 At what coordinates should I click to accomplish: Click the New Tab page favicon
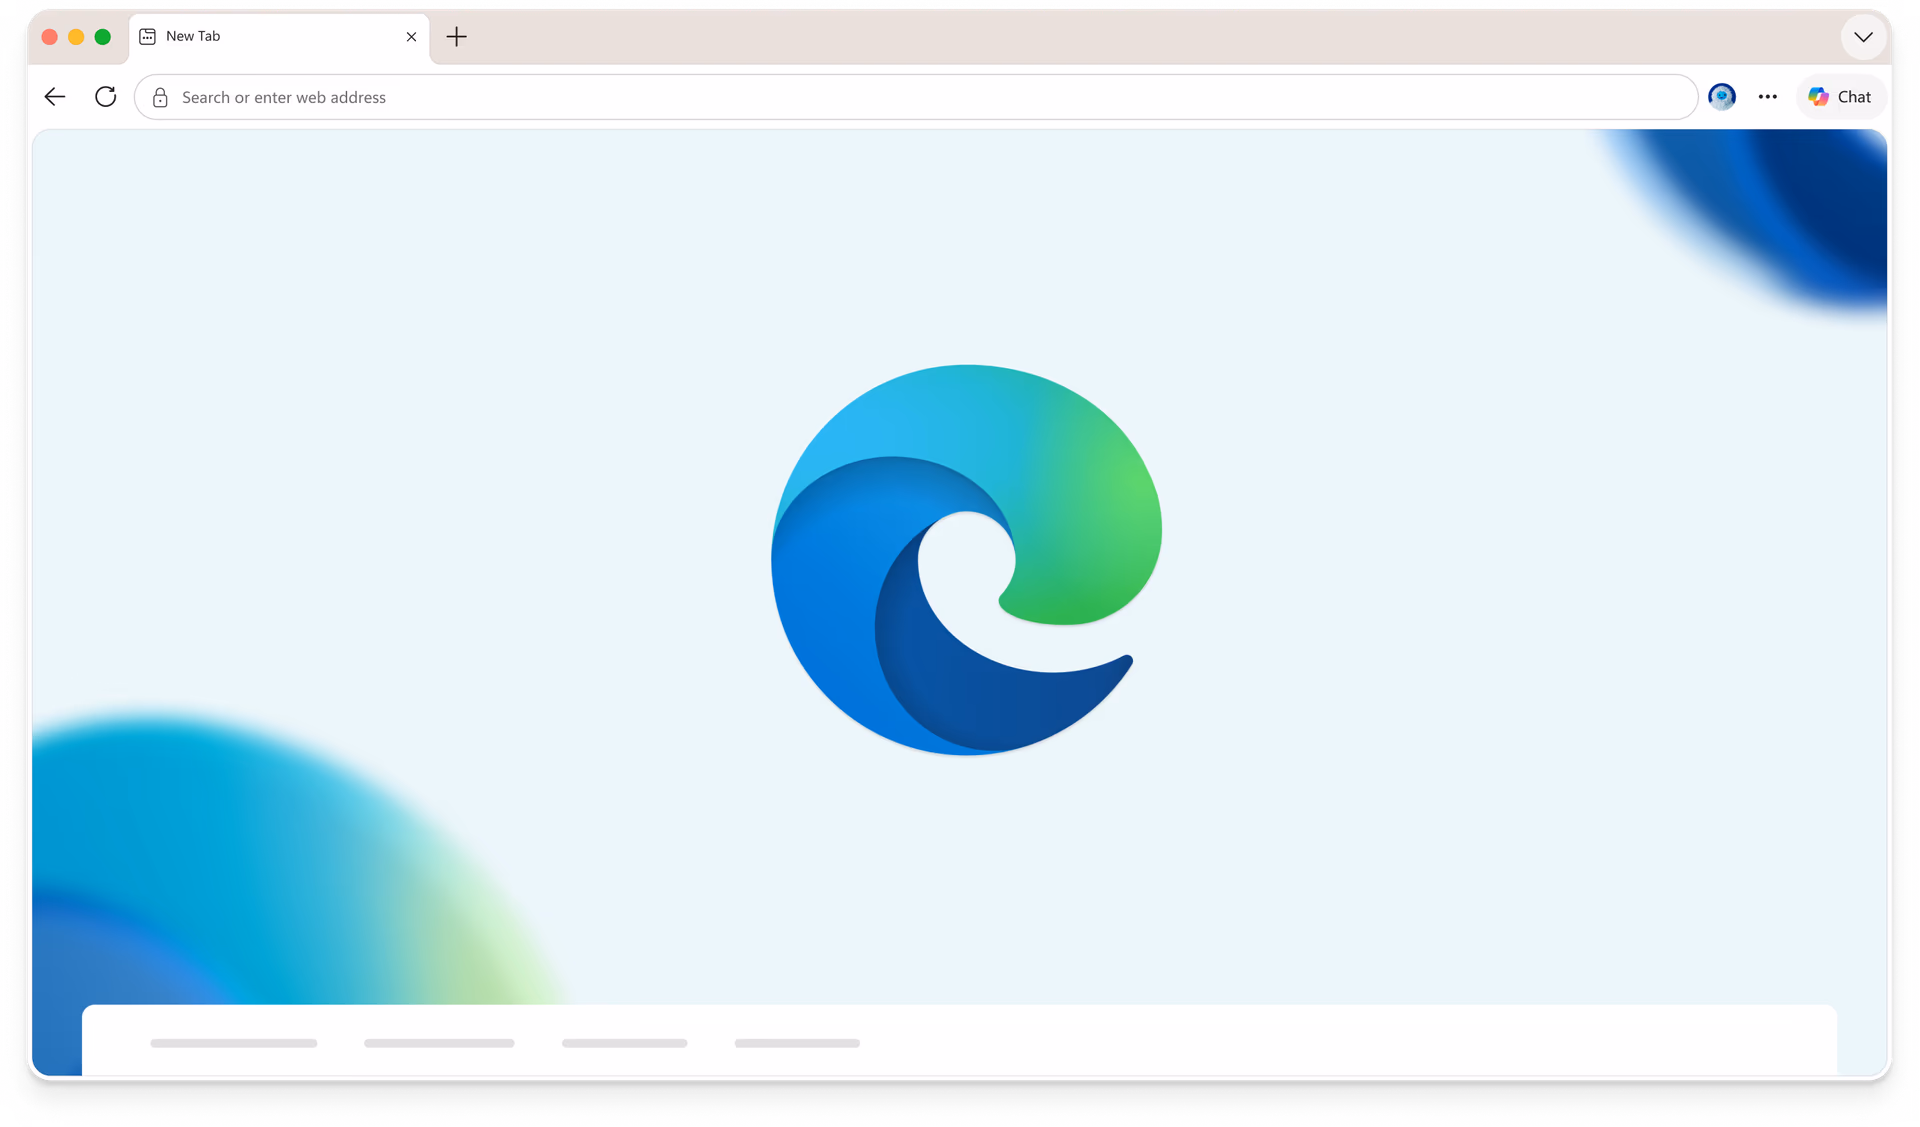(148, 36)
